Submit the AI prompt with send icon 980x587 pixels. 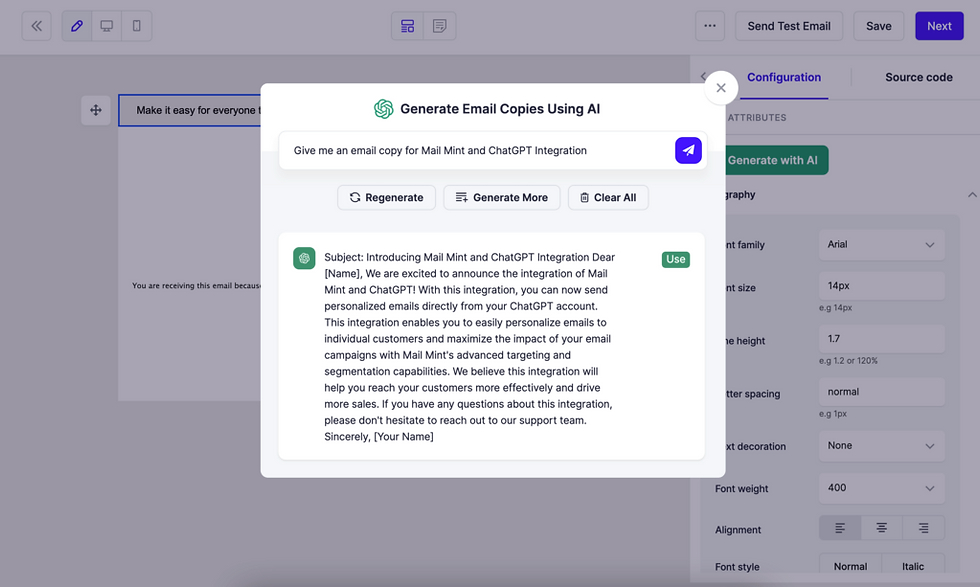click(688, 151)
